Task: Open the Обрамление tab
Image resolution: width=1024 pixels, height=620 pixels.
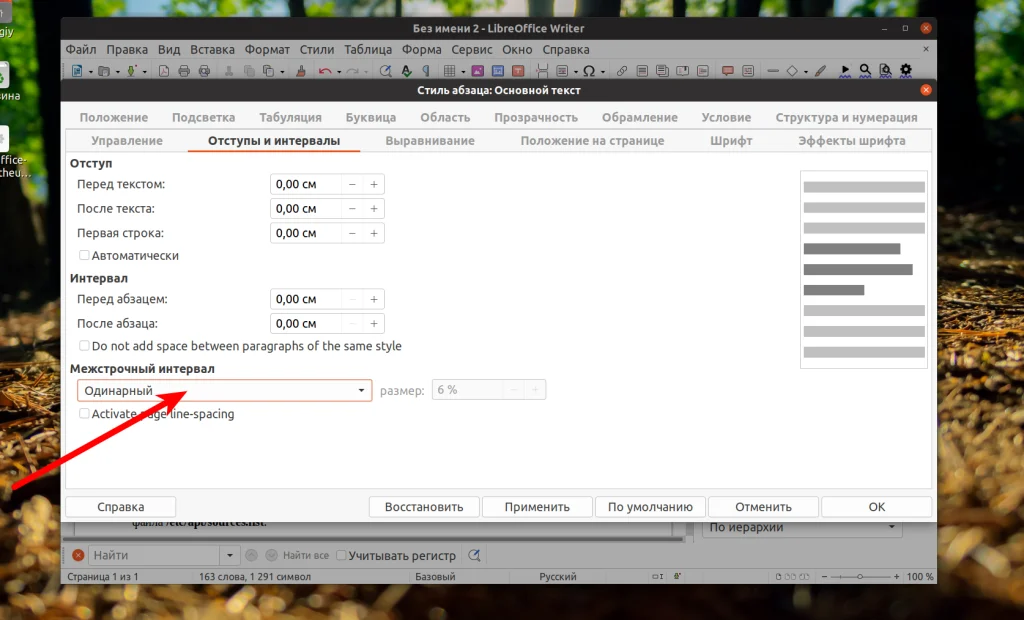Action: click(639, 118)
